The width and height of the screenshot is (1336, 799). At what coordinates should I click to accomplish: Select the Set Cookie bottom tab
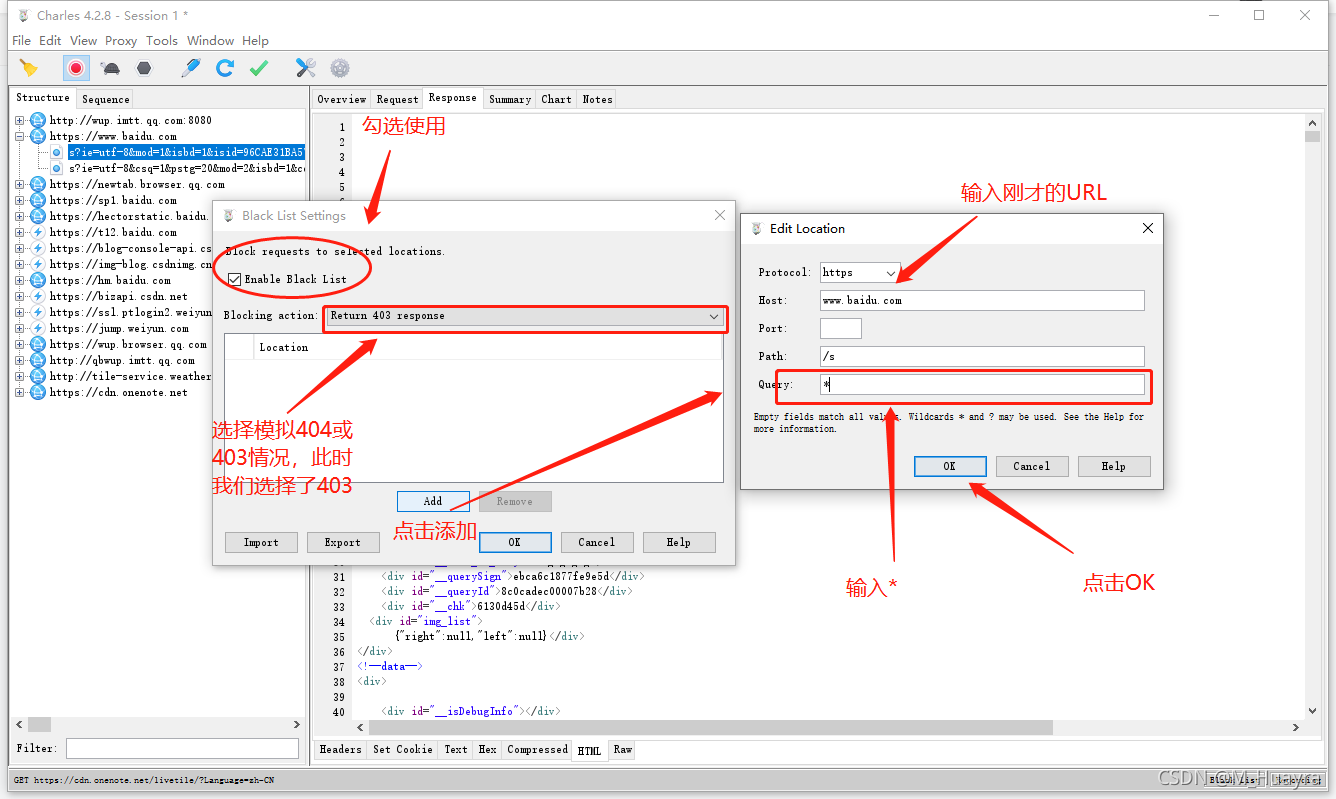[403, 749]
